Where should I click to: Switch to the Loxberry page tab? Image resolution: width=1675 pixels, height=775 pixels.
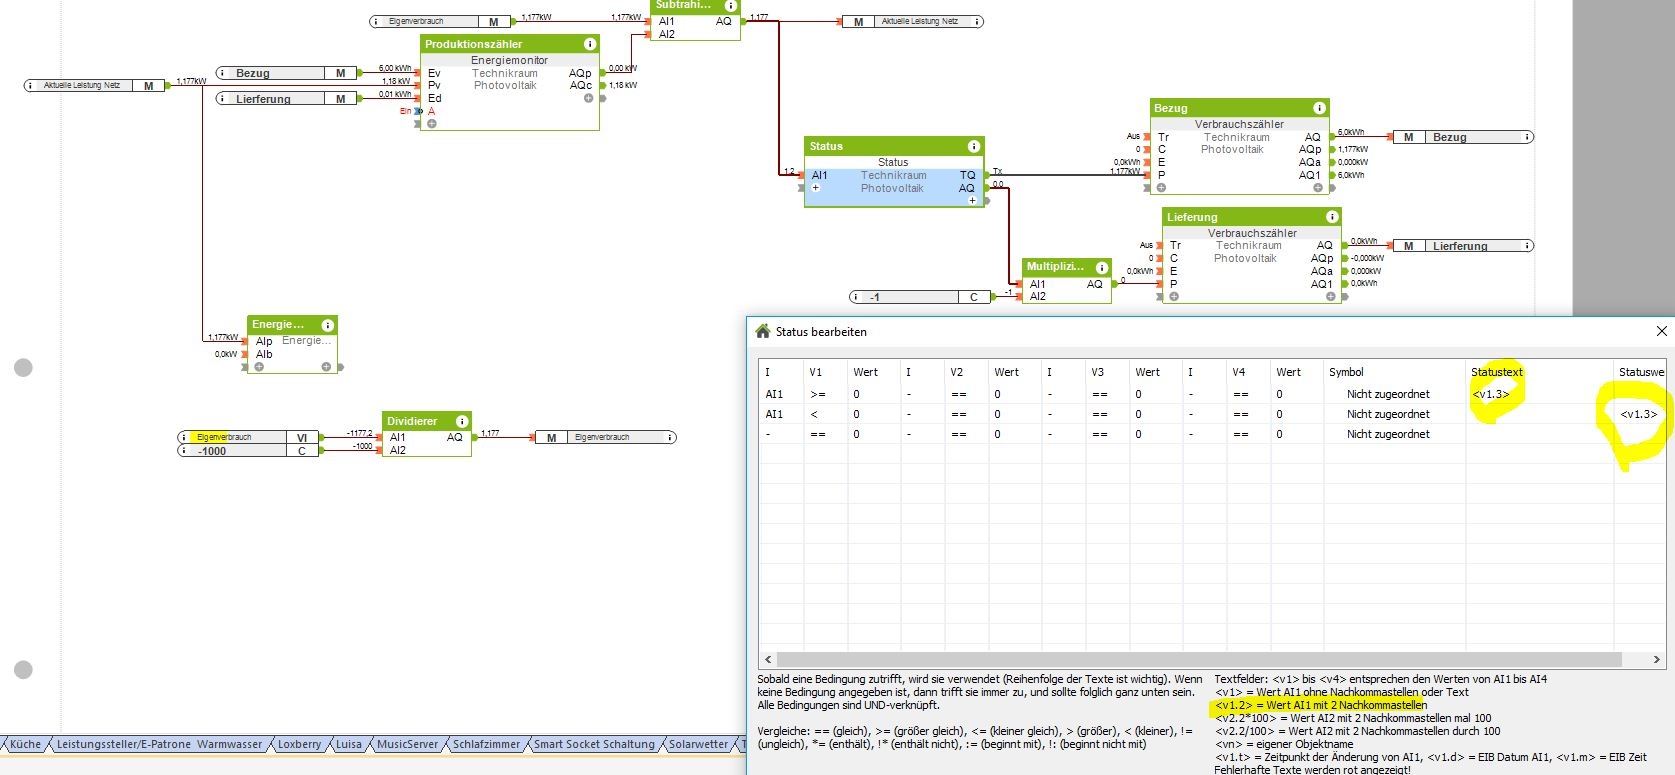coord(299,744)
